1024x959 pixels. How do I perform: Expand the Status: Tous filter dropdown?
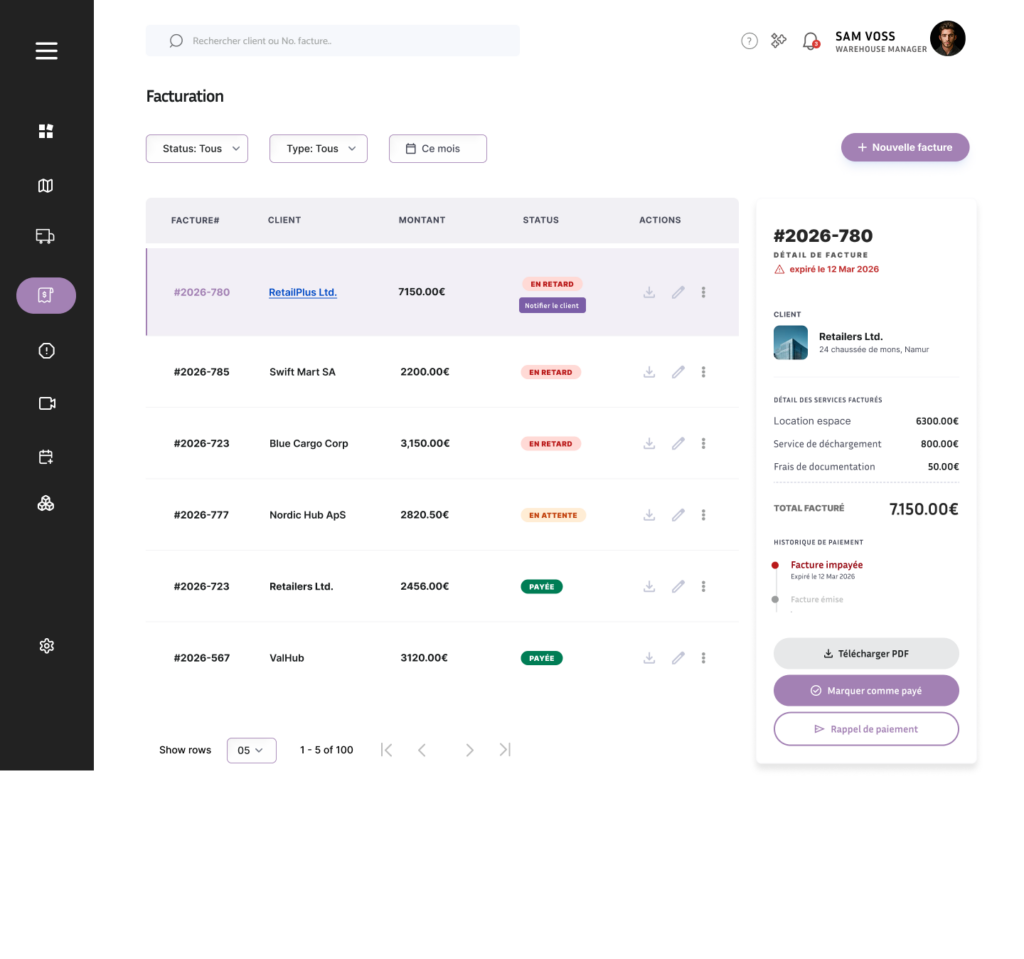(197, 148)
